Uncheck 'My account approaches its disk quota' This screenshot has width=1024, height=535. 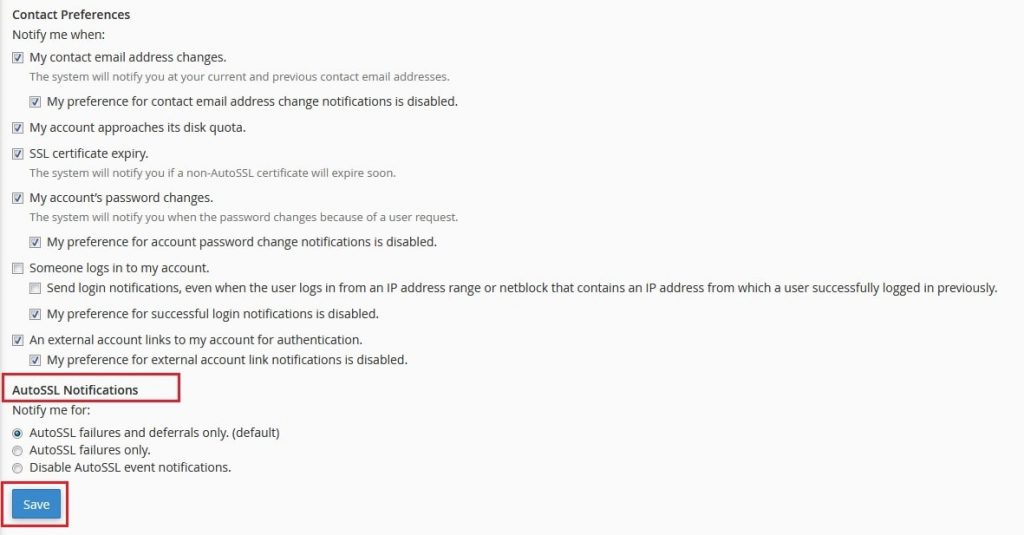(x=18, y=128)
